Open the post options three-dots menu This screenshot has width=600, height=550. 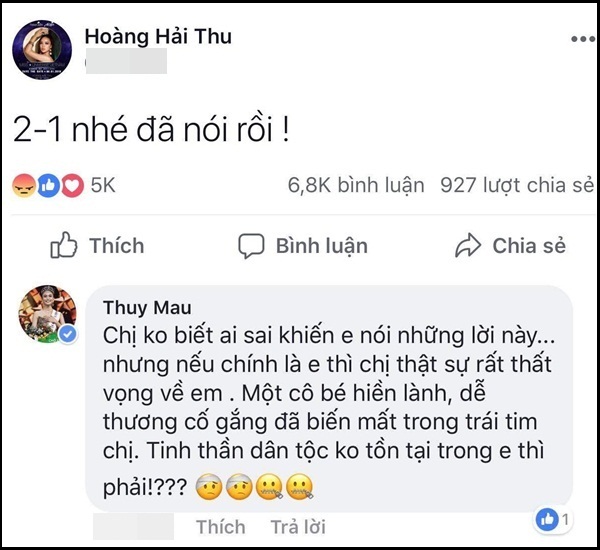(x=582, y=39)
